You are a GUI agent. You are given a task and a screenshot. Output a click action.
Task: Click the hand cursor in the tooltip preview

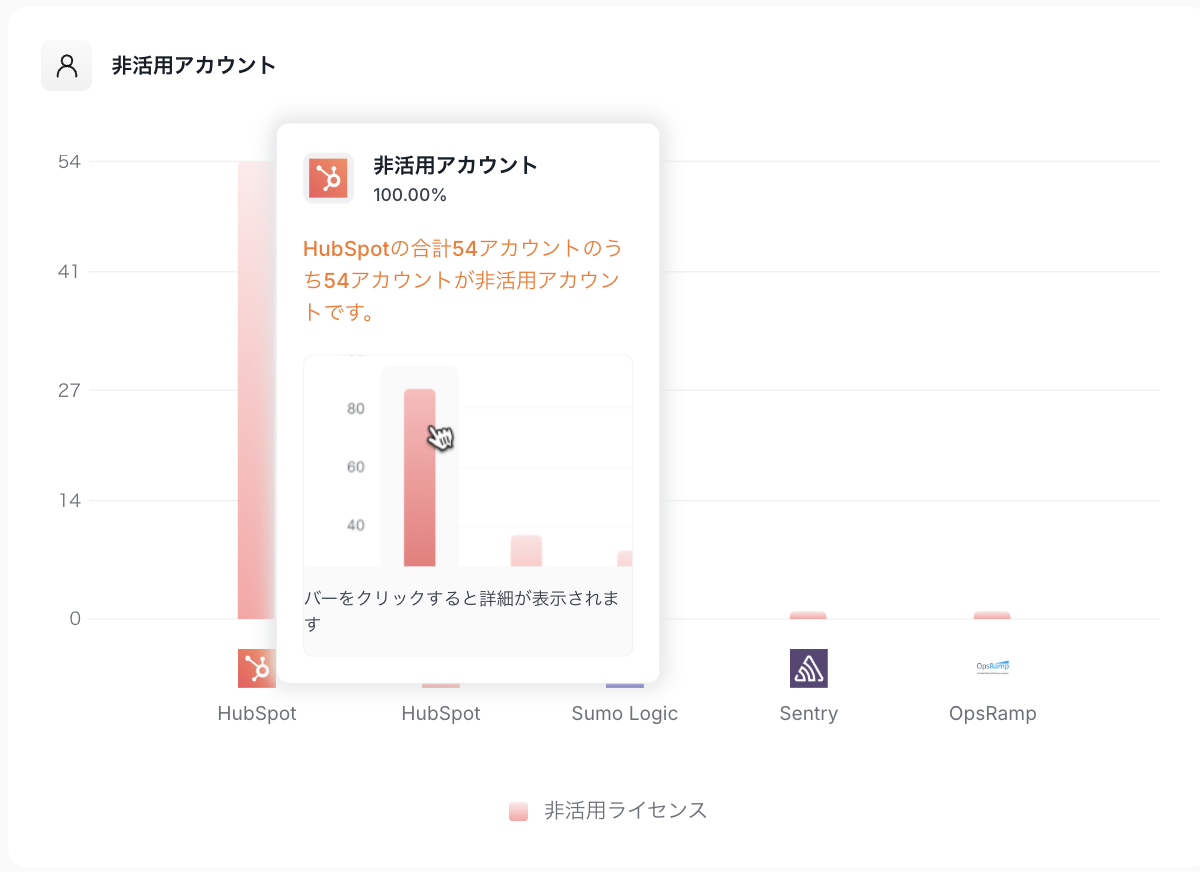(440, 437)
